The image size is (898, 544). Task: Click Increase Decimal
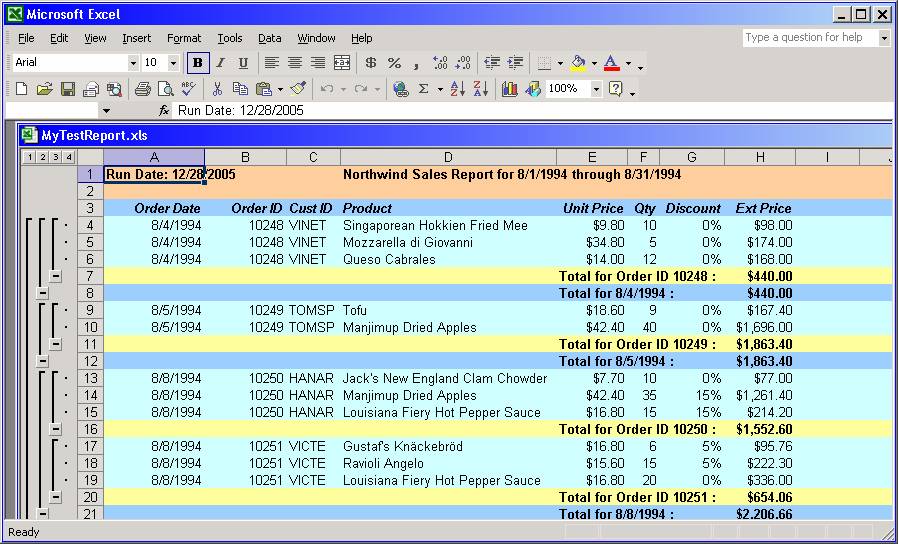coord(440,62)
